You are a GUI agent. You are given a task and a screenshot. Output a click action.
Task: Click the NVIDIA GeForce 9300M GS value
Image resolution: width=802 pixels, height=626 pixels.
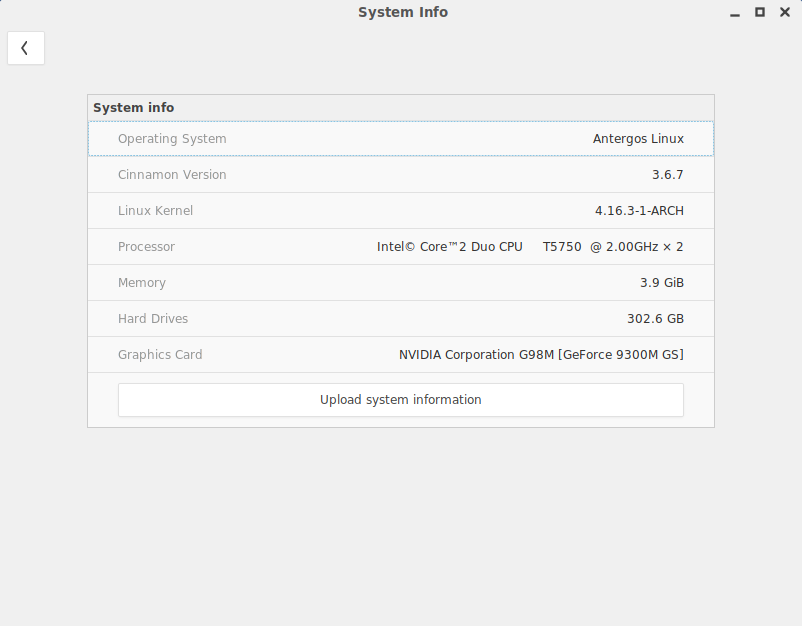tap(541, 354)
